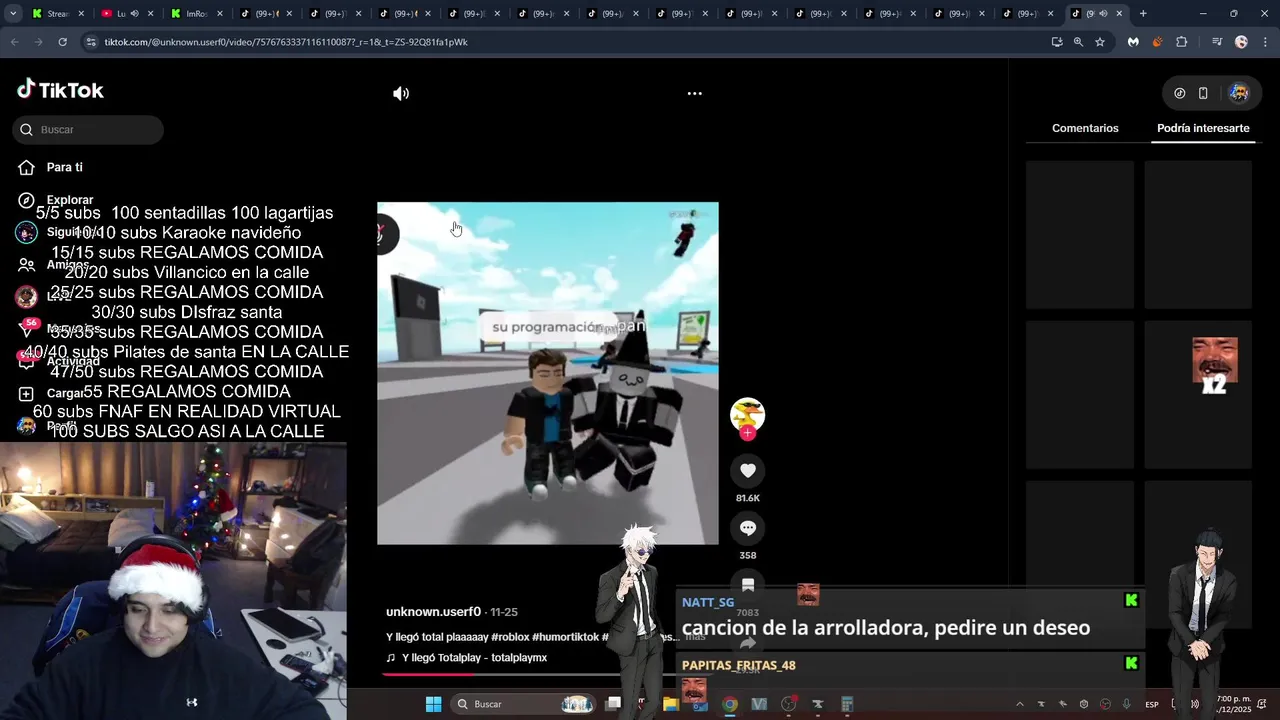Open Mensajes icon with 56 badge
The height and width of the screenshot is (720, 1280).
[27, 329]
